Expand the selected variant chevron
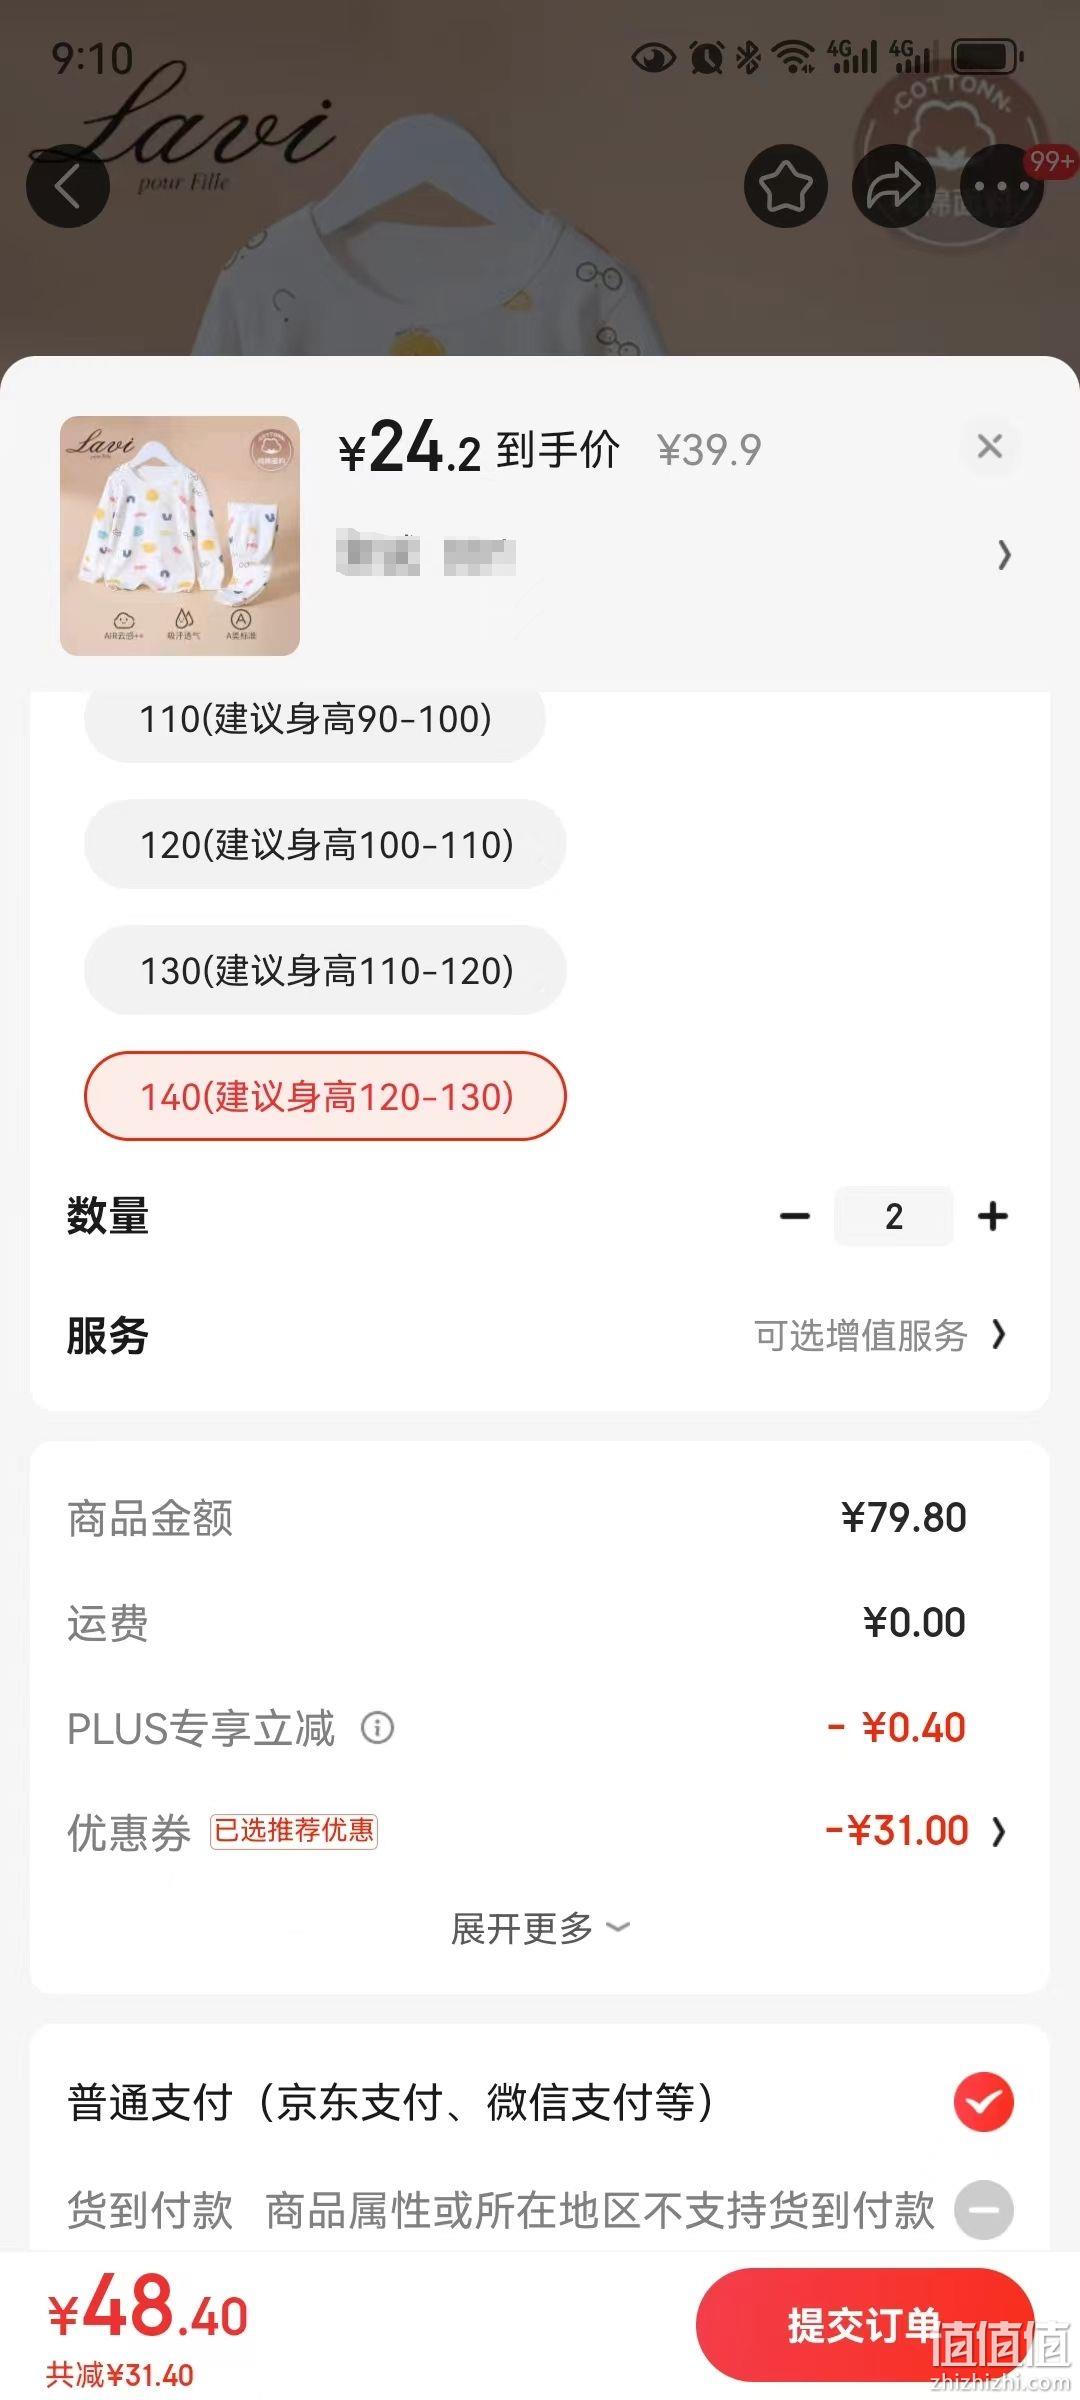The height and width of the screenshot is (2400, 1080). [x=1004, y=555]
